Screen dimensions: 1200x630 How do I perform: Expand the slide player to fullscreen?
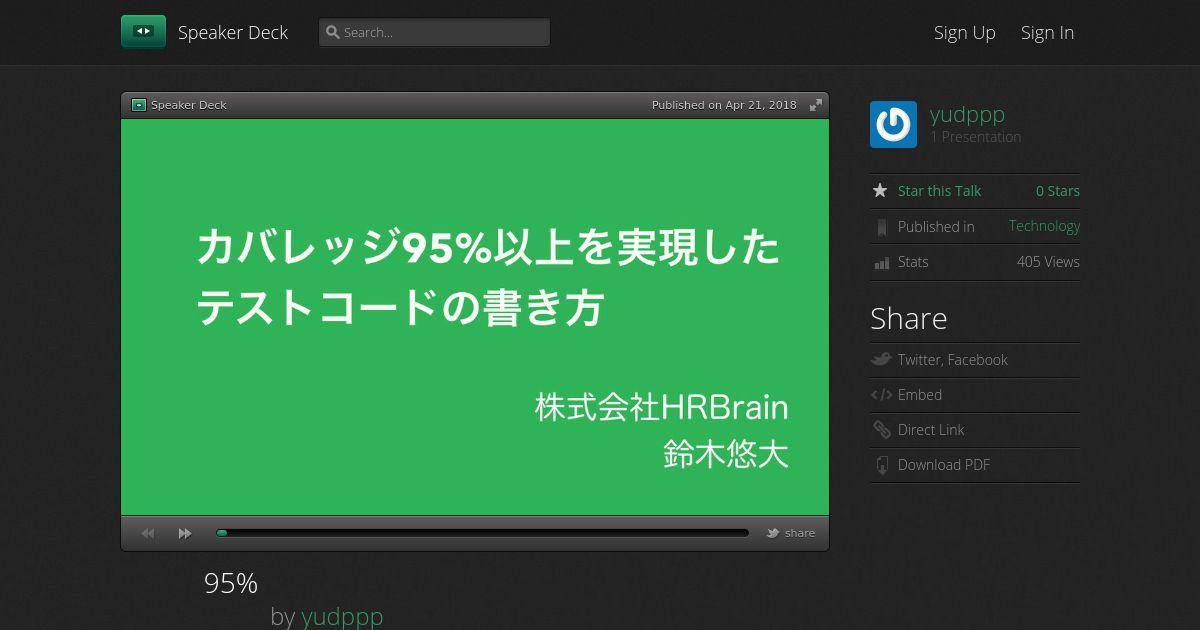click(816, 105)
